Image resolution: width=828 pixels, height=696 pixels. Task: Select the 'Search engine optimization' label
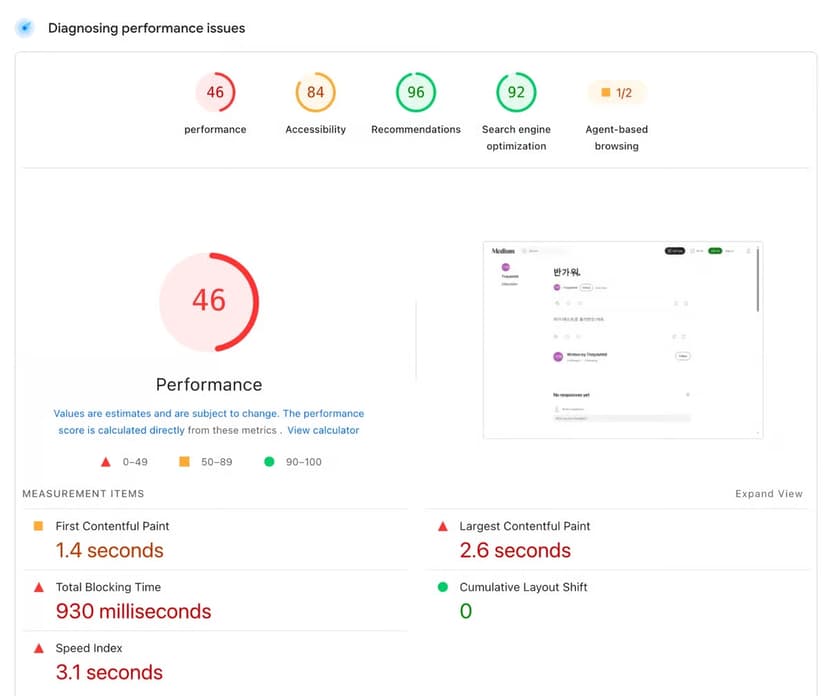(516, 138)
